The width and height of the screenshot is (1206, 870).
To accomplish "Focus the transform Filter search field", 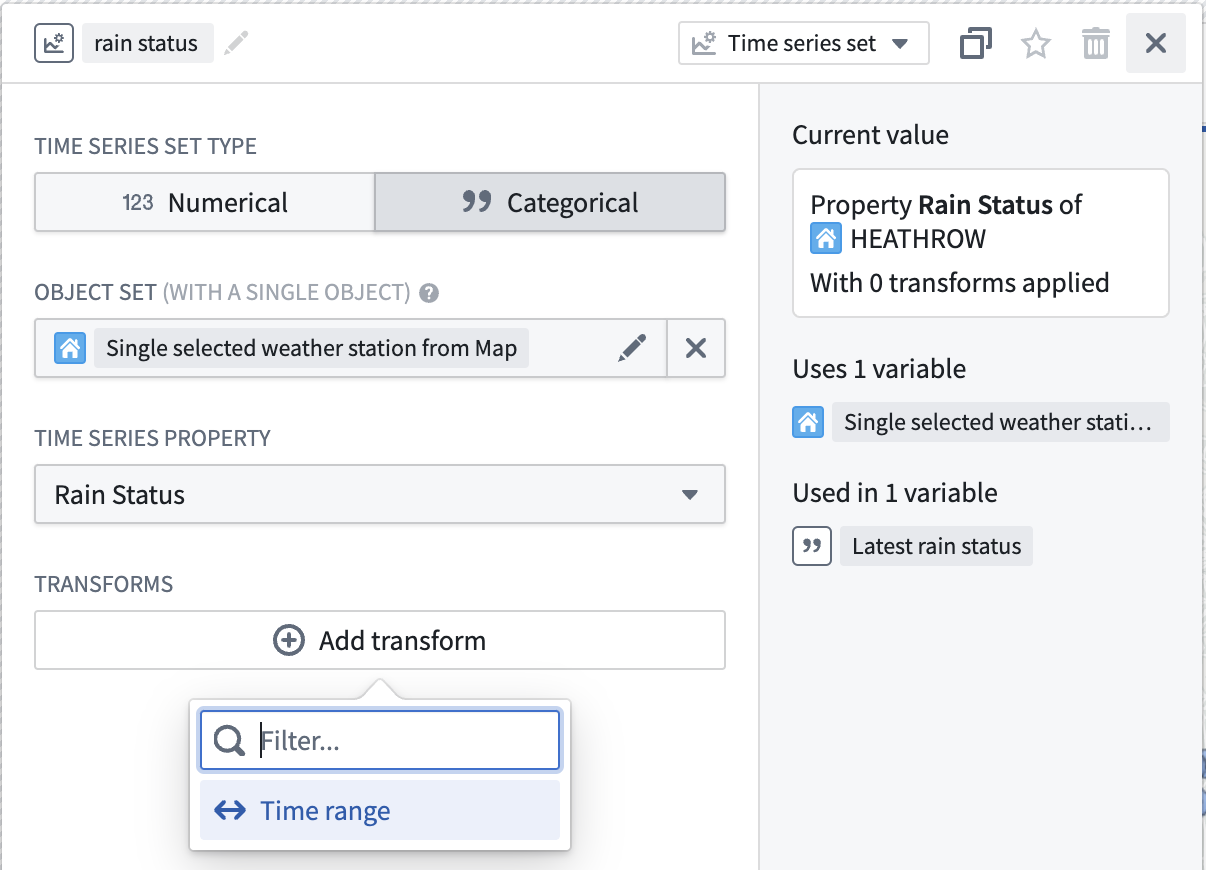I will coord(380,741).
